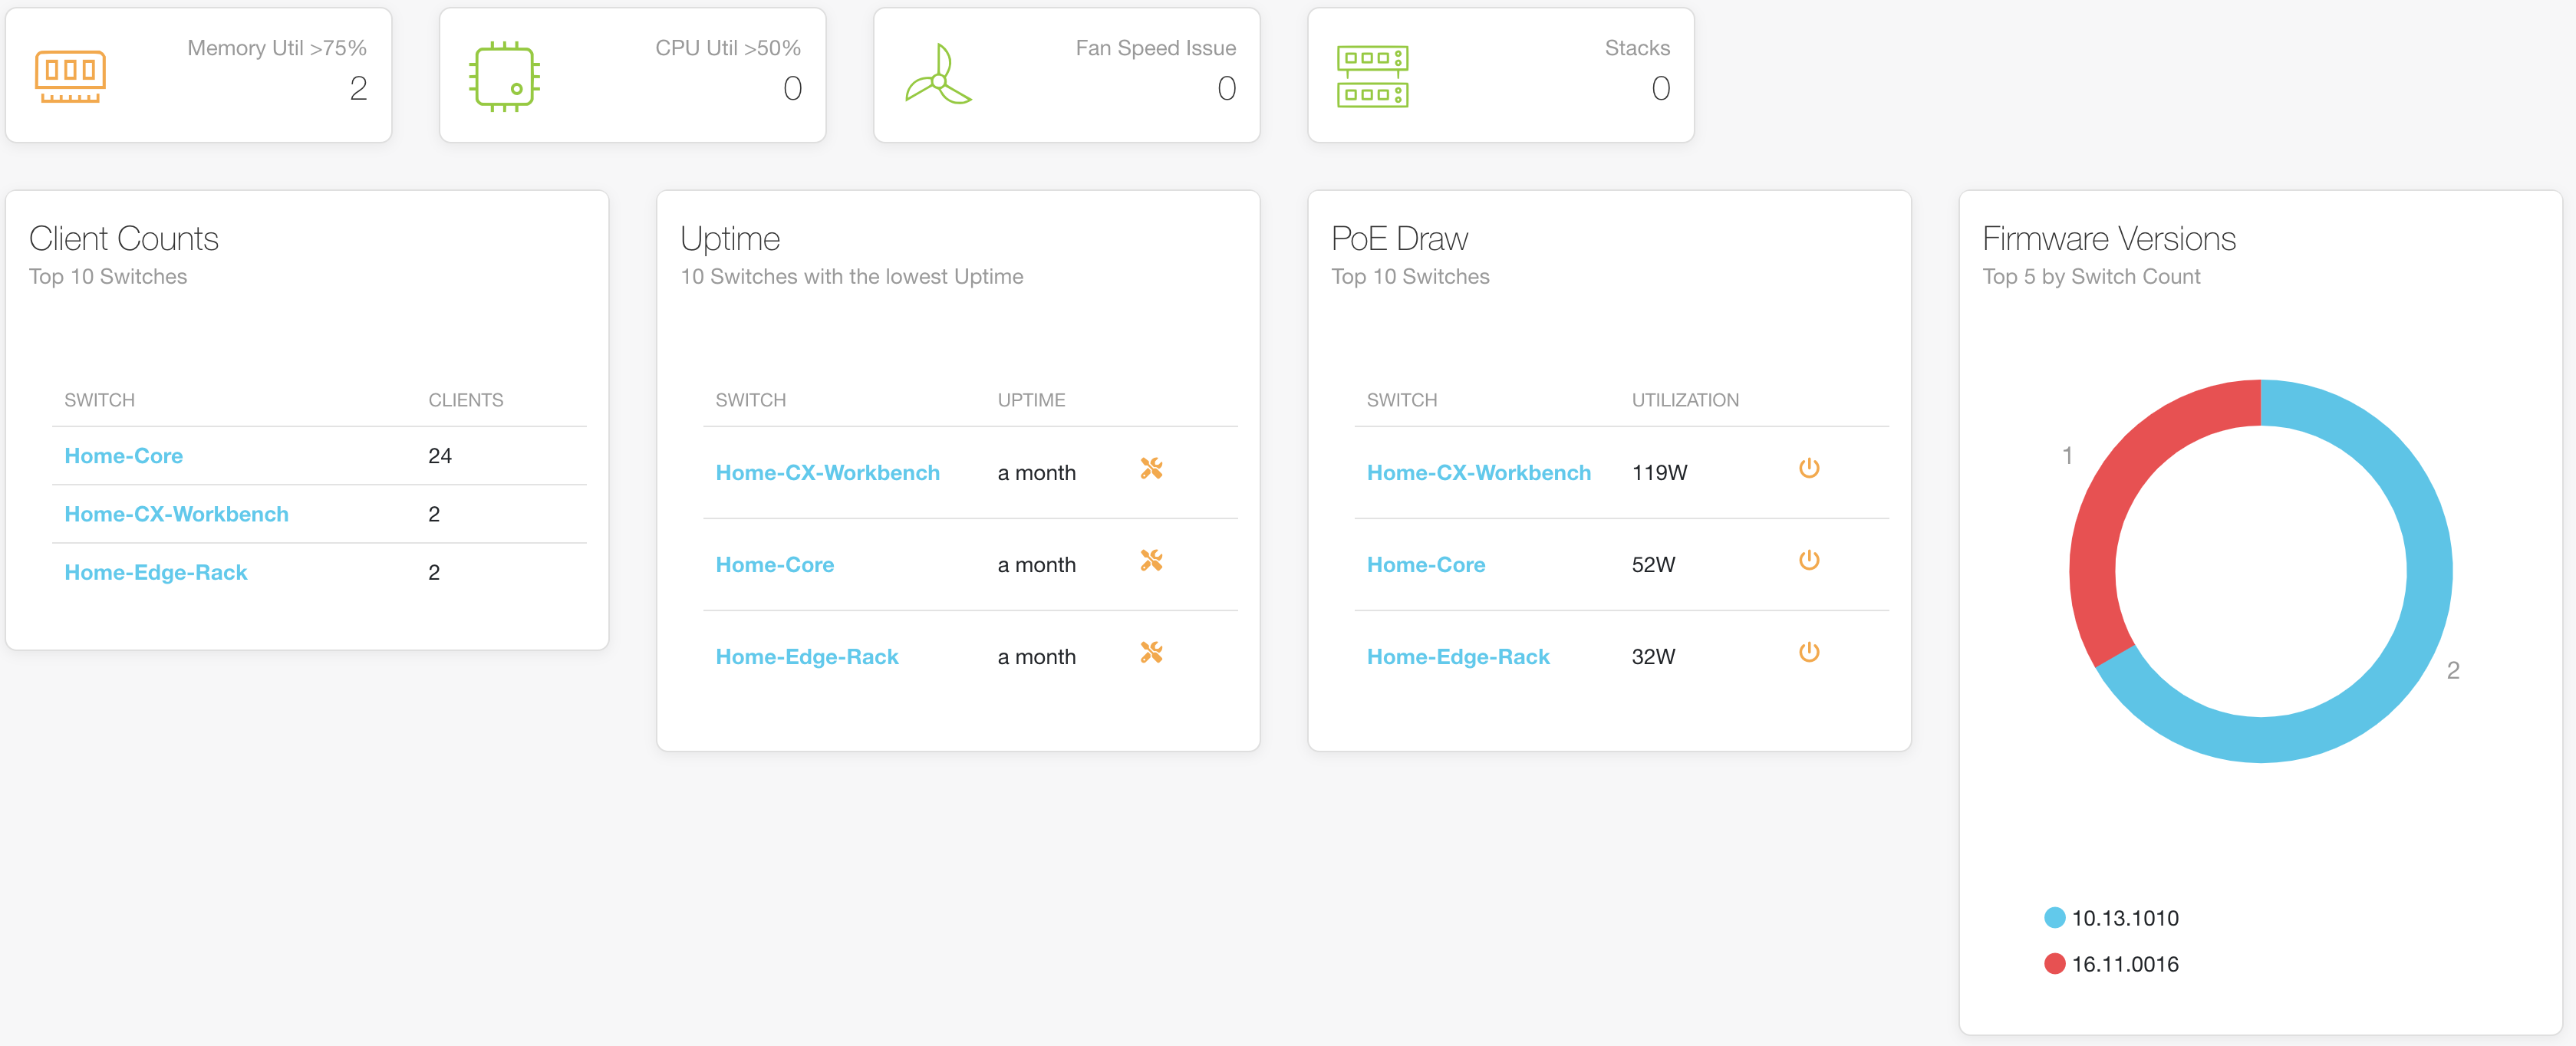2576x1046 pixels.
Task: Click the CLIENTS column header
Action: click(465, 400)
